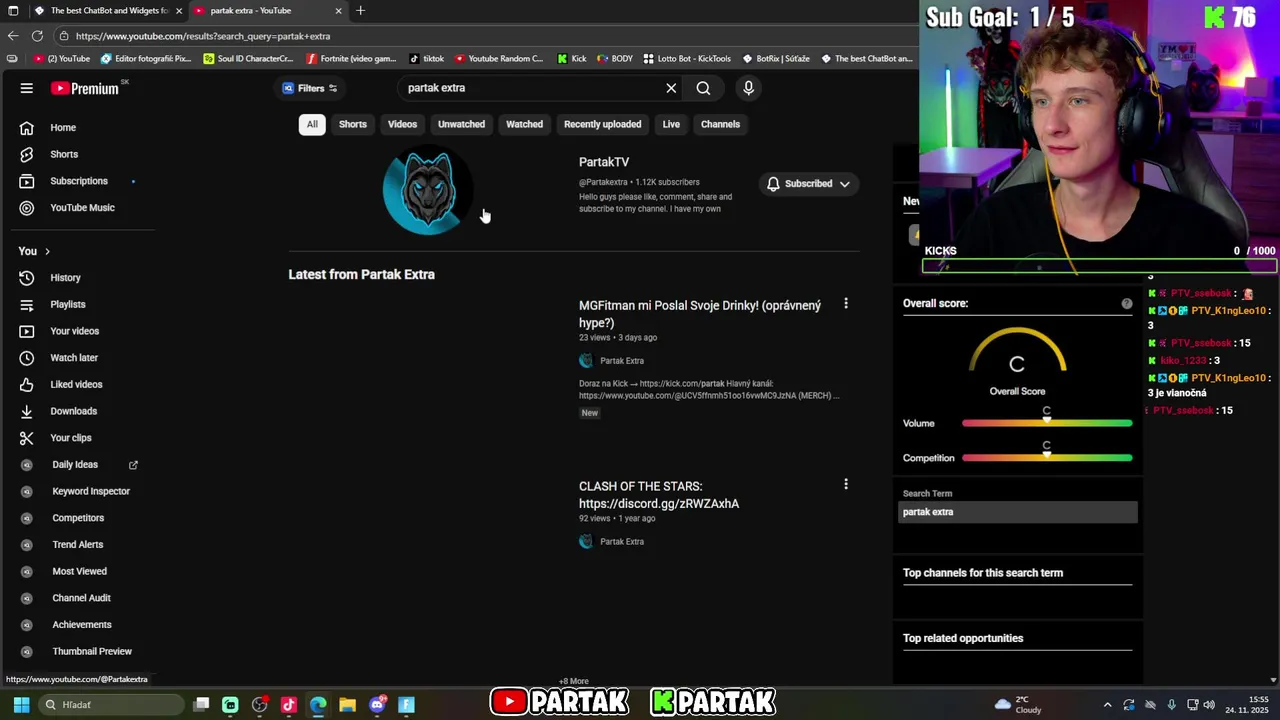Reload the page
1280x720 pixels.
pos(37,36)
